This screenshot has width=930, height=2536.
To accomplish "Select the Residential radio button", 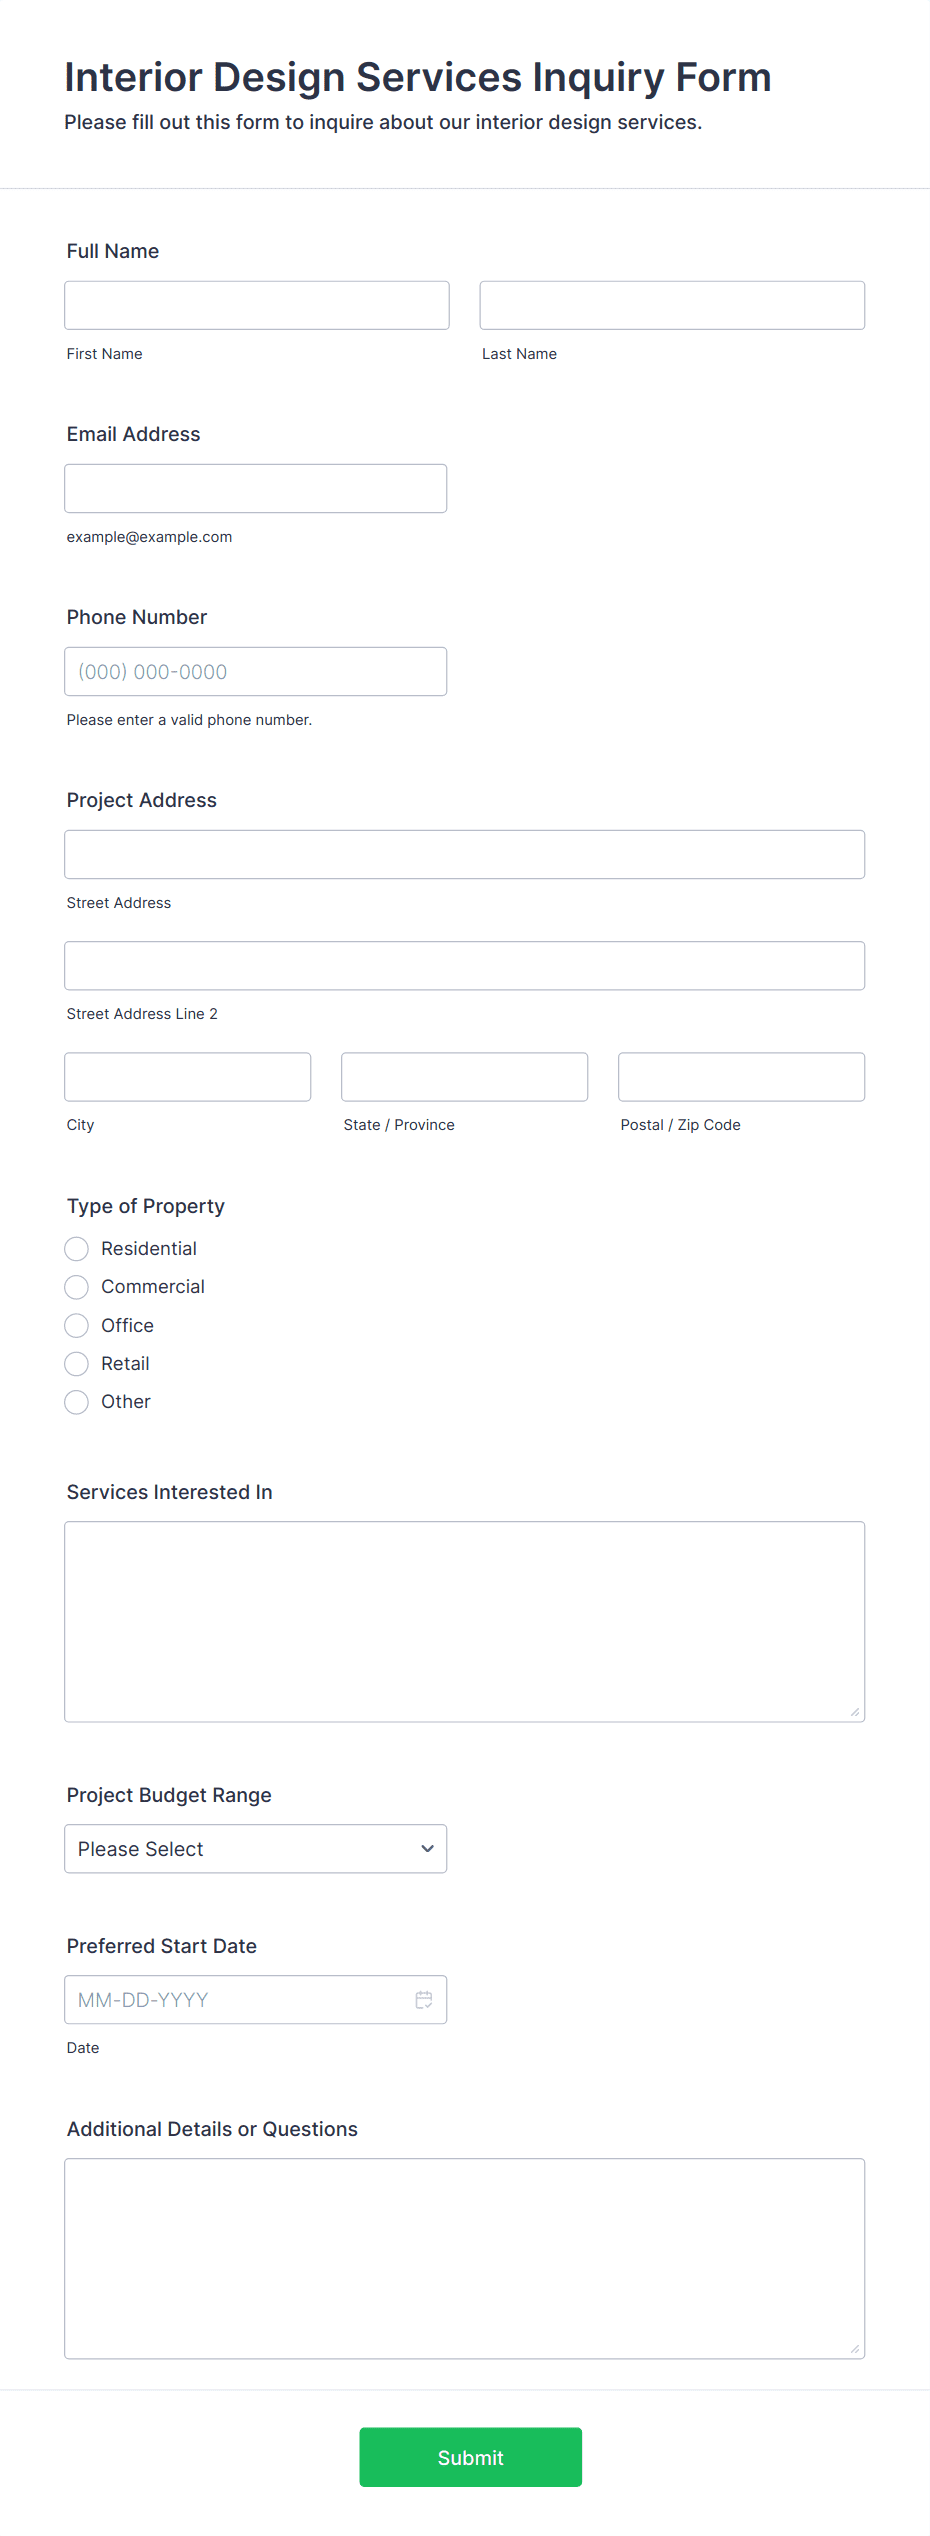I will 76,1249.
